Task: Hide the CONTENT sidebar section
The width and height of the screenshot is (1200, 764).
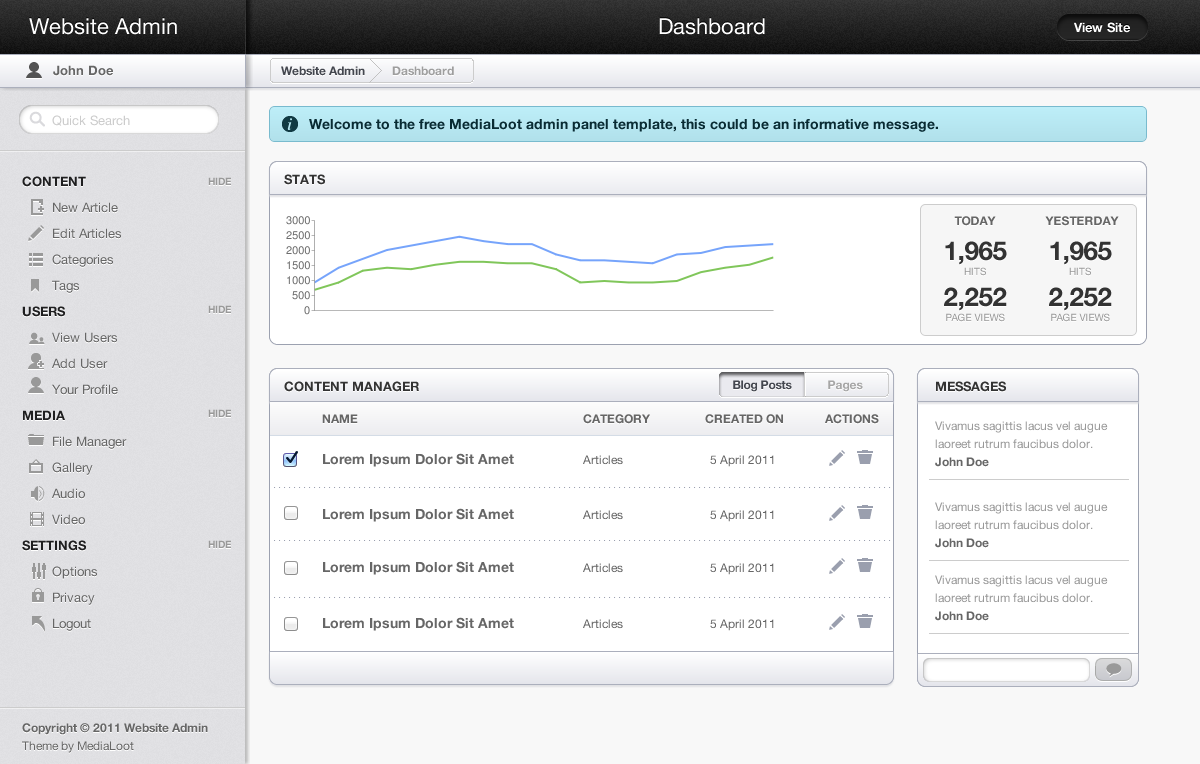Action: coord(219,181)
